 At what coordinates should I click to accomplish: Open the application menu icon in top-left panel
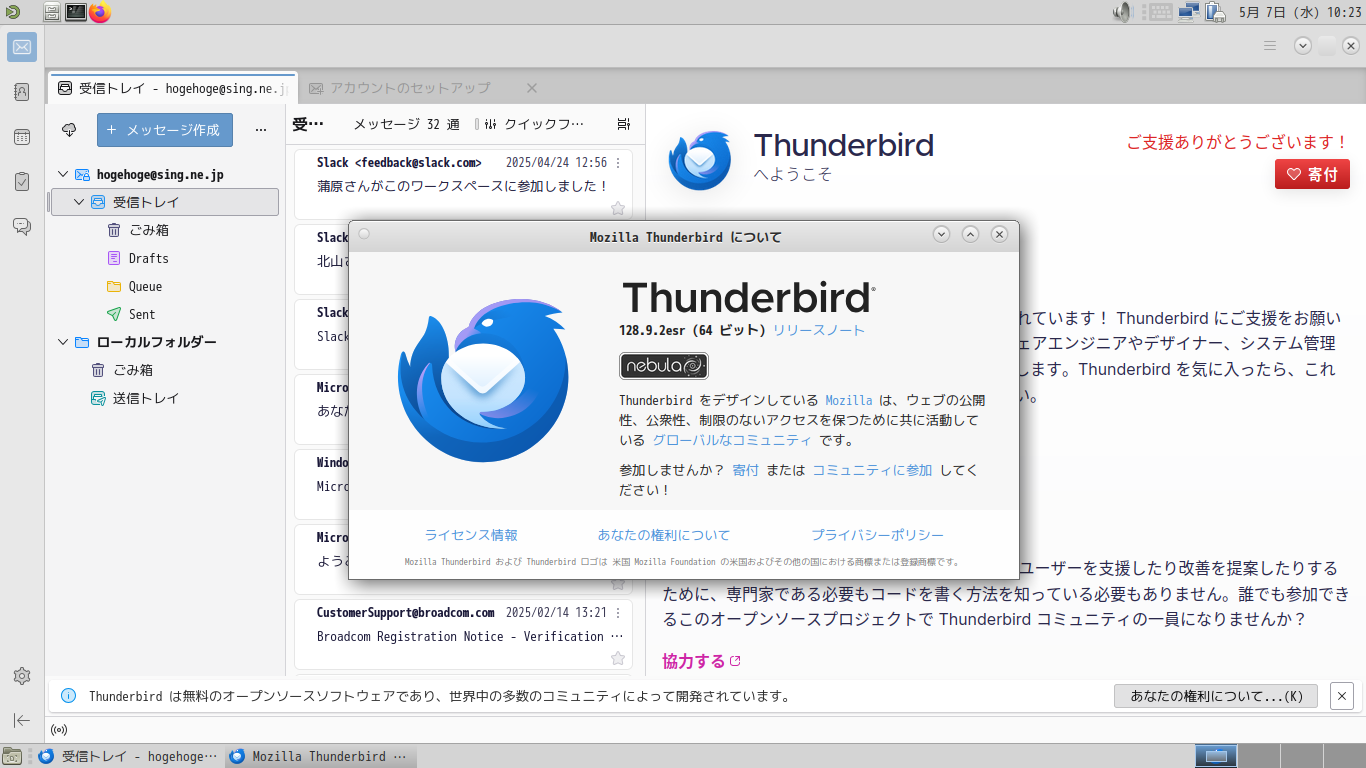tap(11, 12)
